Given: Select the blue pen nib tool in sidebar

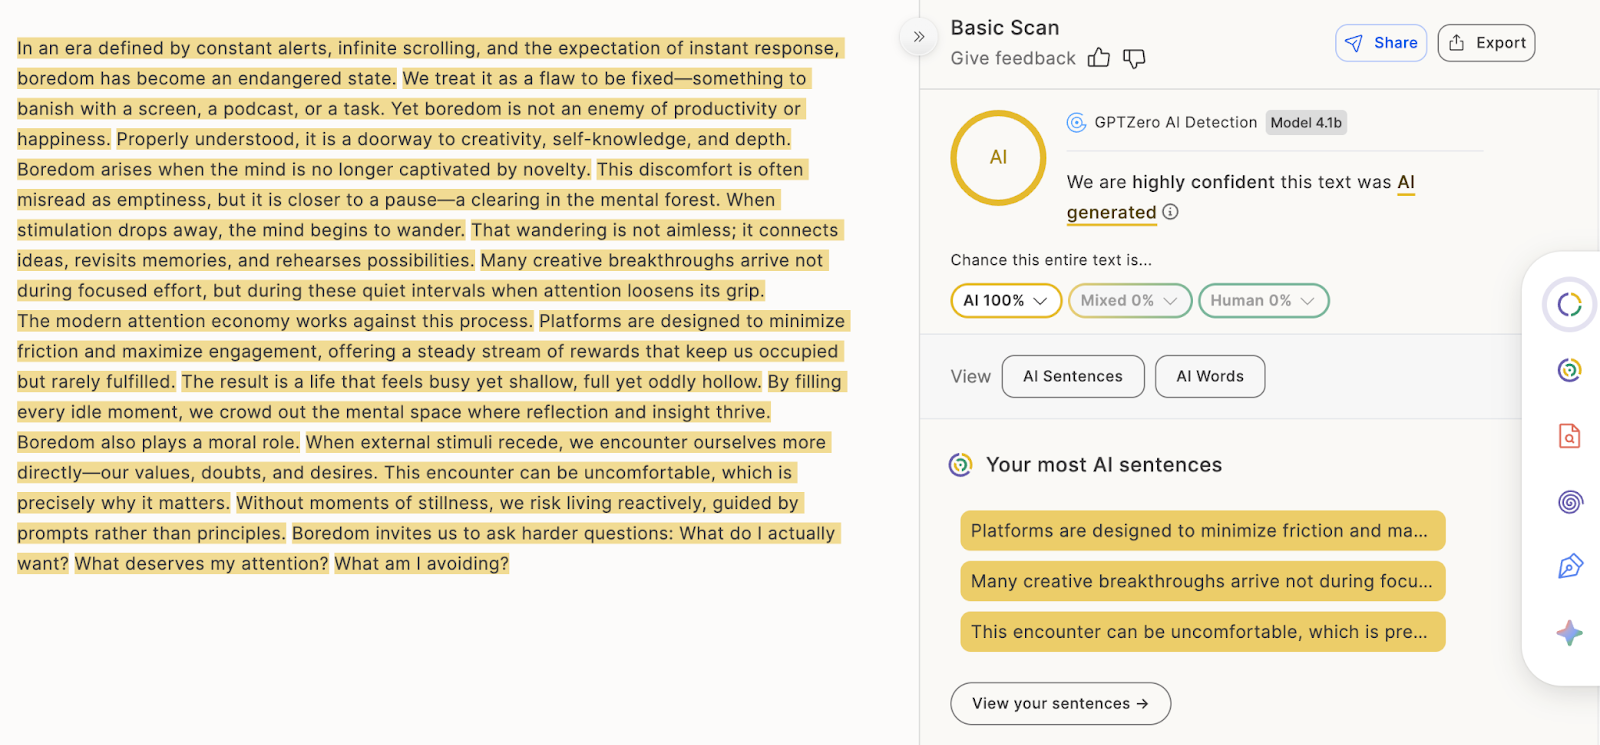Looking at the screenshot, I should (x=1569, y=567).
